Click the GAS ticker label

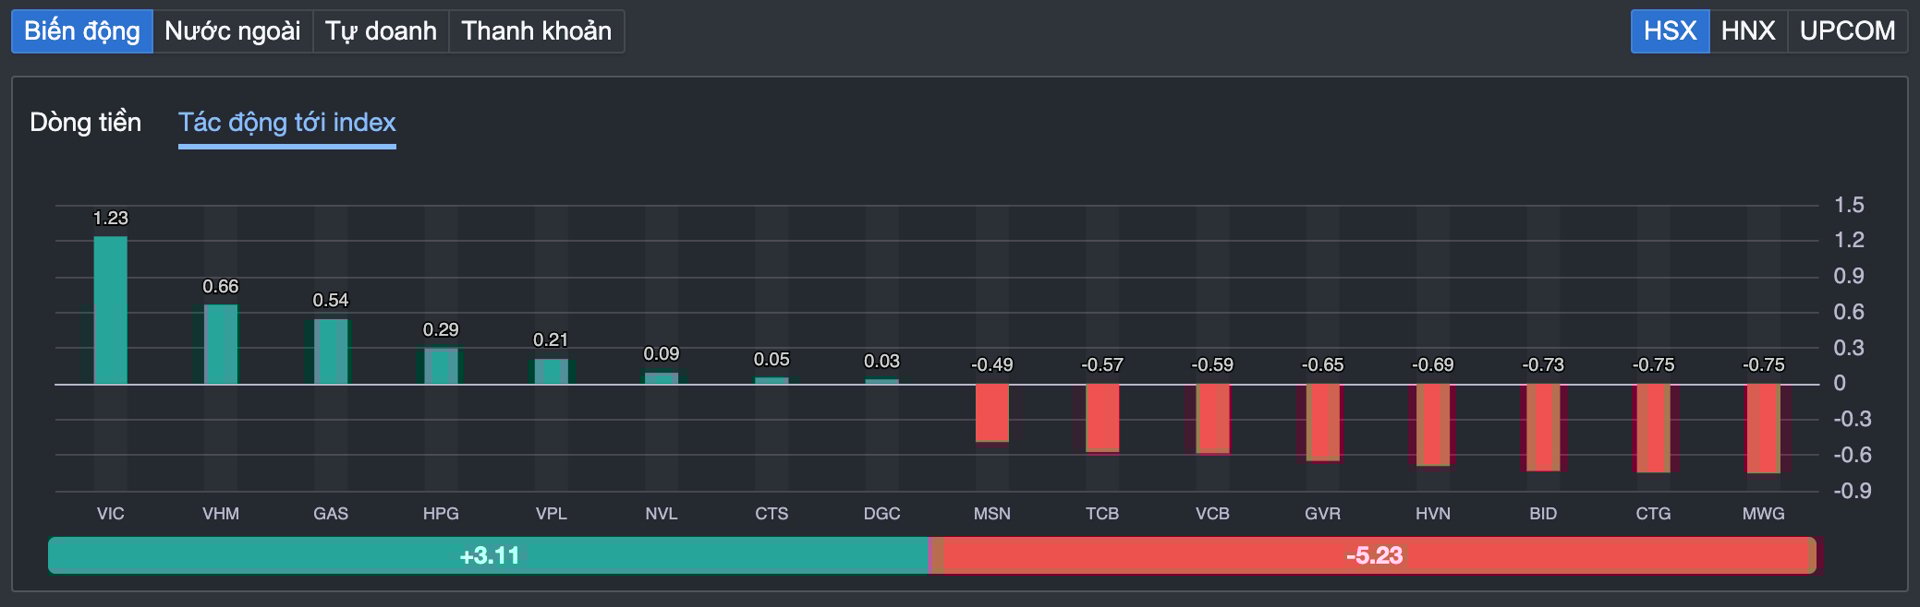tap(331, 513)
